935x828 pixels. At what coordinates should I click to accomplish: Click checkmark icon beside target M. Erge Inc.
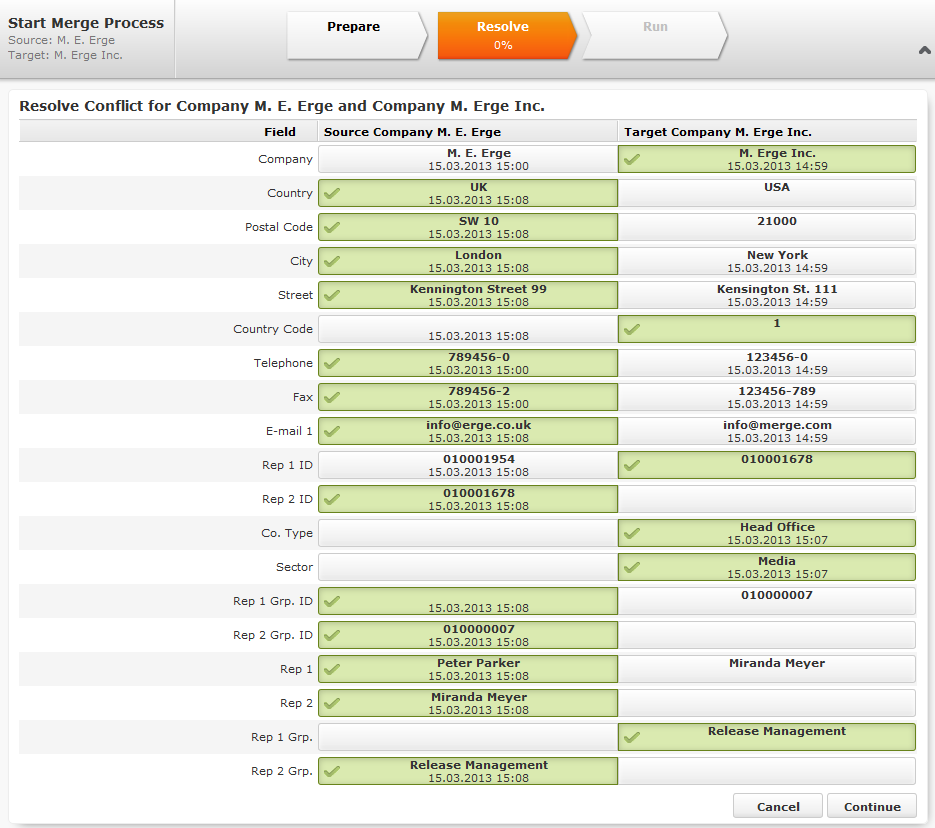coord(632,159)
